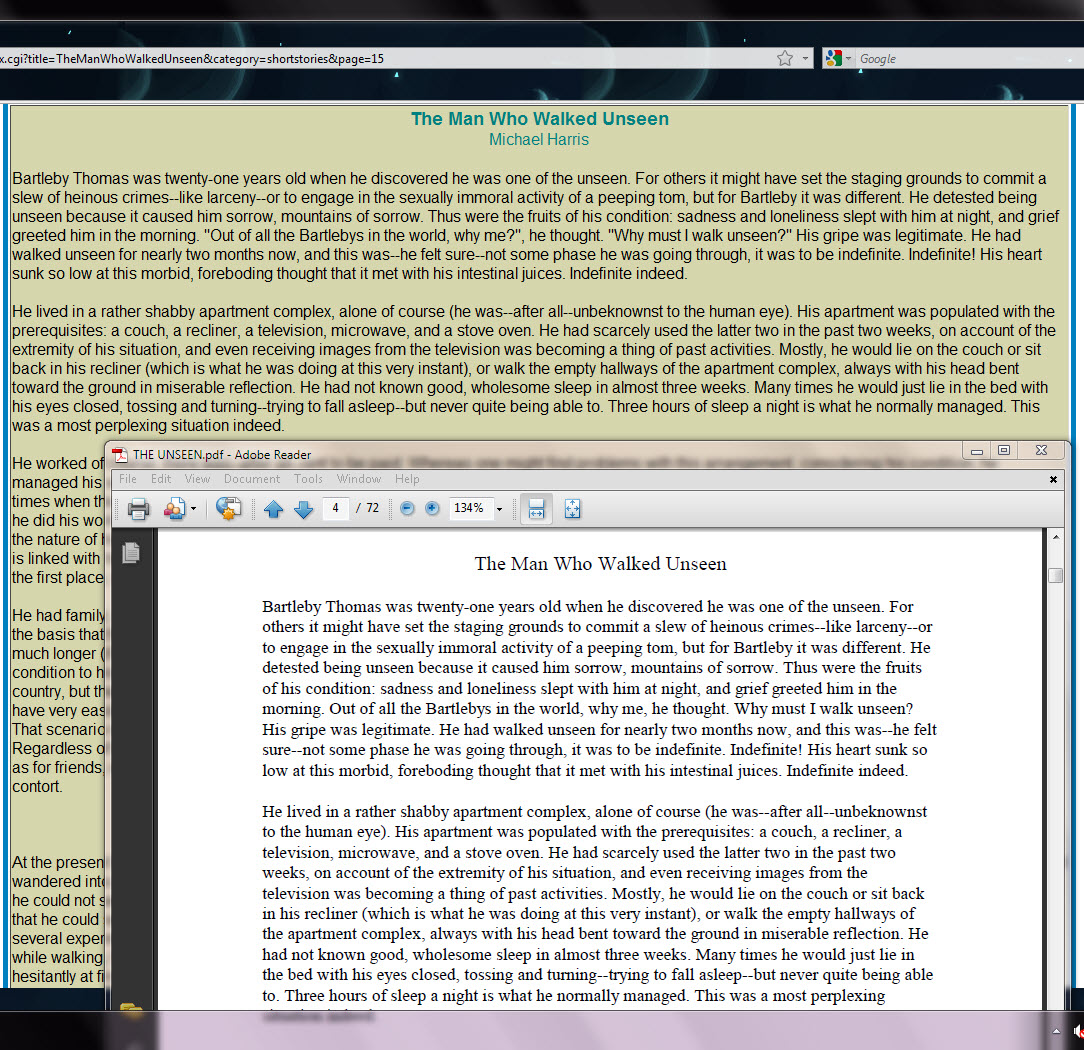Image resolution: width=1084 pixels, height=1050 pixels.
Task: Click the PDF scrollbar up arrow
Action: click(1056, 537)
